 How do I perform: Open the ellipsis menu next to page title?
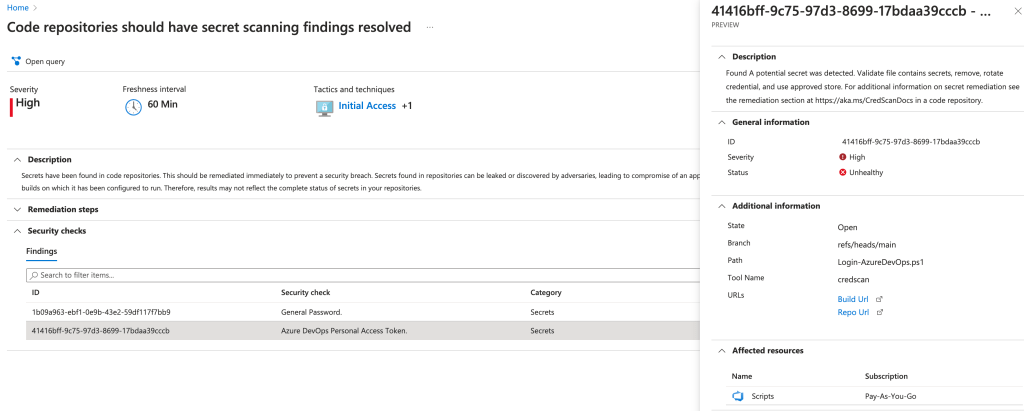point(430,27)
